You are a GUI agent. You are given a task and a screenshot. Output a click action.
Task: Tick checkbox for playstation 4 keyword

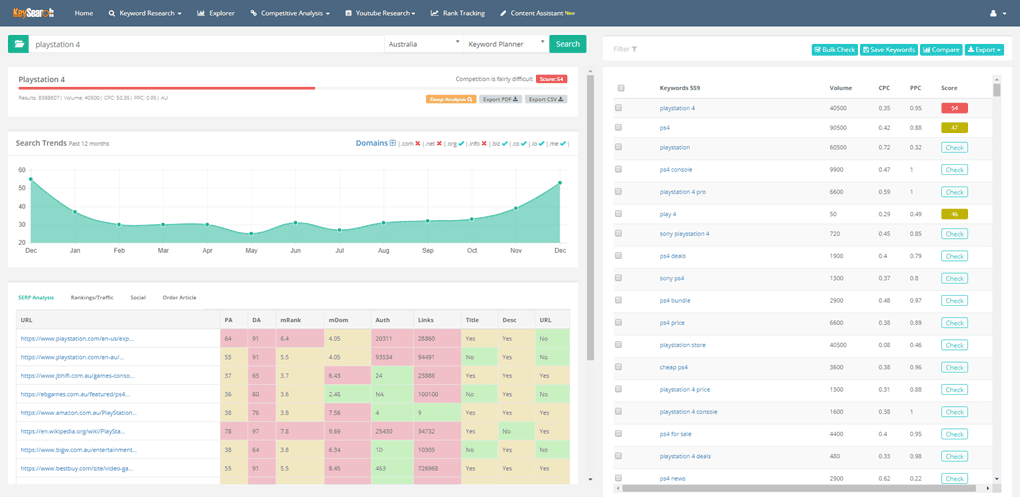618,108
